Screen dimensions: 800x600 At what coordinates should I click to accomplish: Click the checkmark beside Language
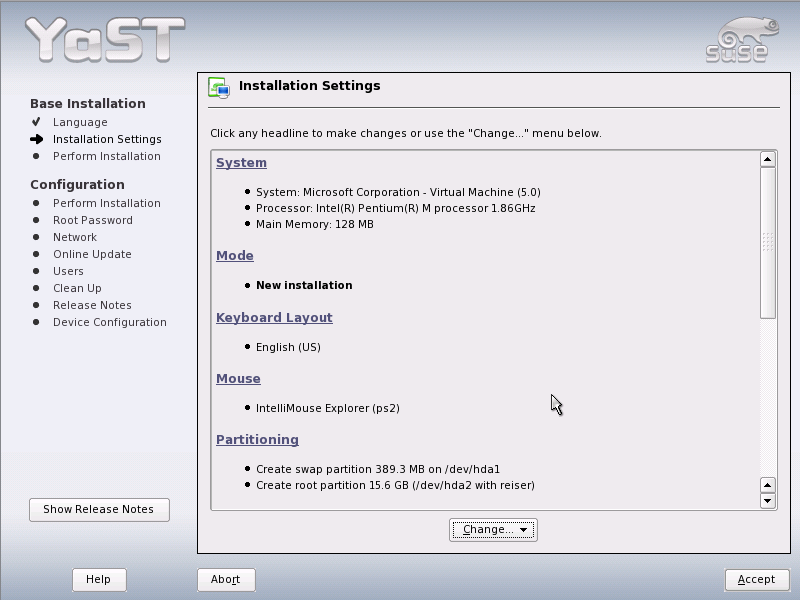(x=36, y=122)
